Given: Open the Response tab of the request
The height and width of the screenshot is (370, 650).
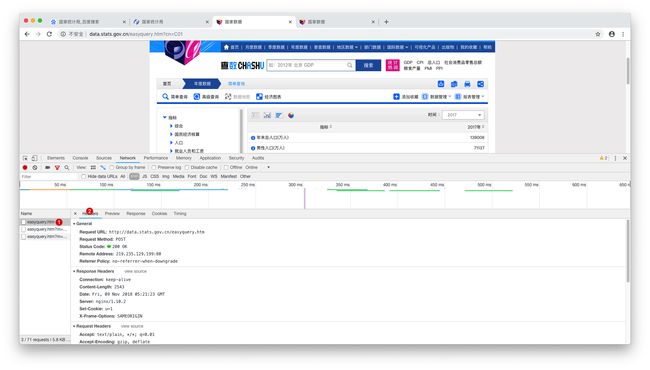Looking at the screenshot, I should point(136,214).
